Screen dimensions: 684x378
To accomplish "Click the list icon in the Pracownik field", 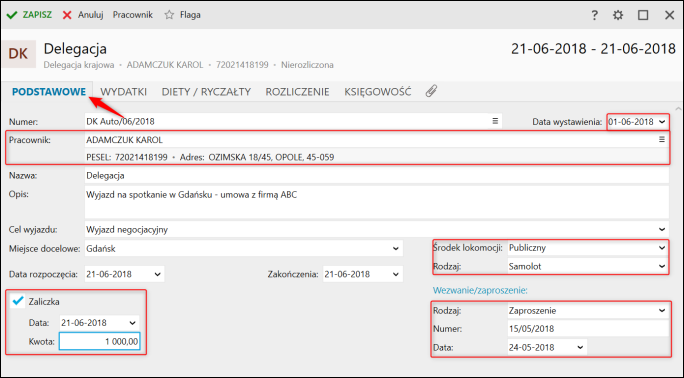I will pyautogui.click(x=662, y=140).
